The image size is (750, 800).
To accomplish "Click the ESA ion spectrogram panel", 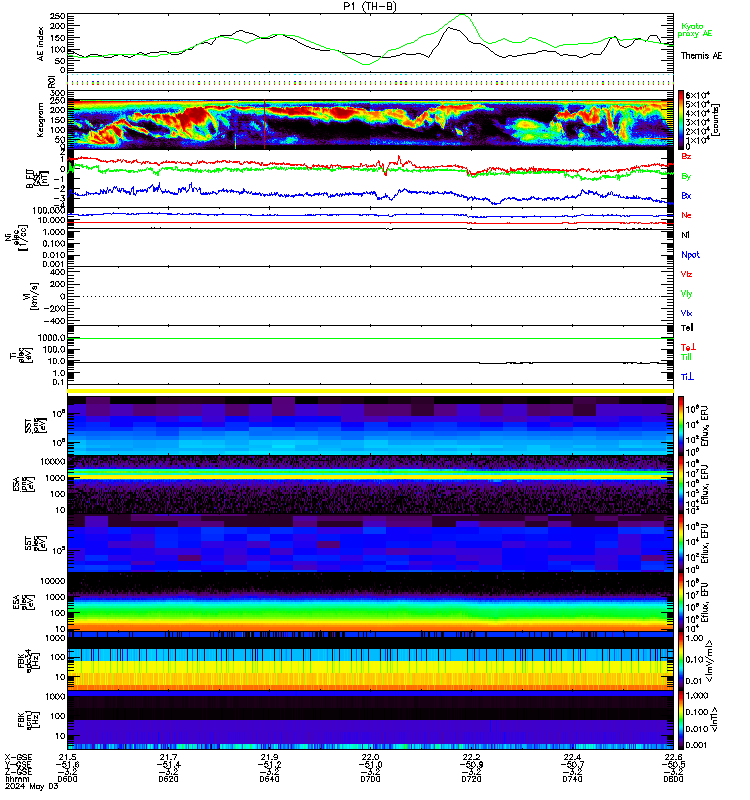I will 370,484.
